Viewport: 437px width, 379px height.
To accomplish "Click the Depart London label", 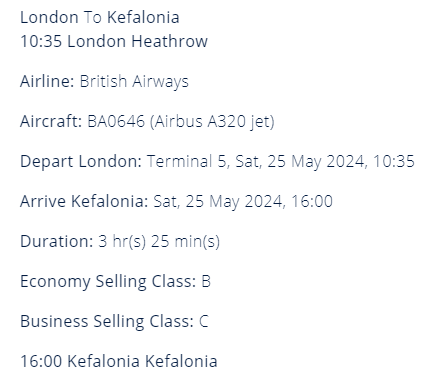I will click(x=81, y=161).
